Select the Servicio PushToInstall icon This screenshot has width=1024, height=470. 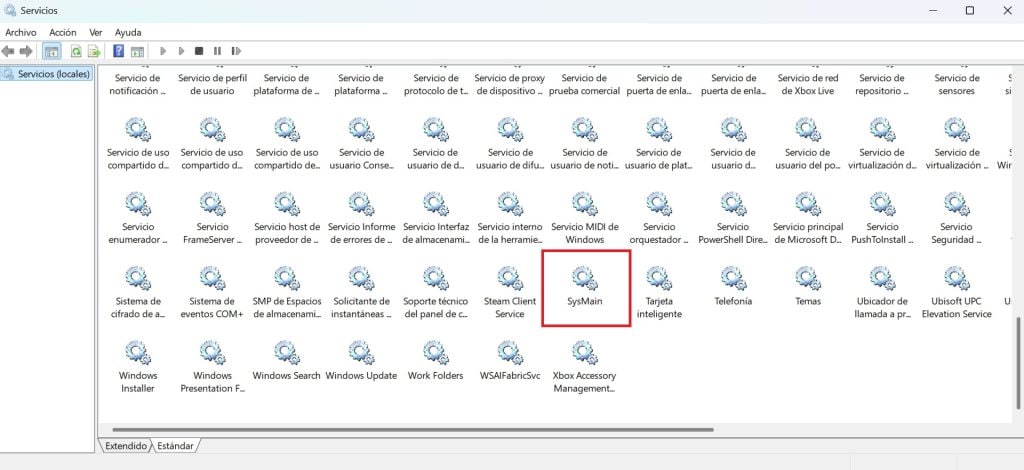tap(882, 204)
